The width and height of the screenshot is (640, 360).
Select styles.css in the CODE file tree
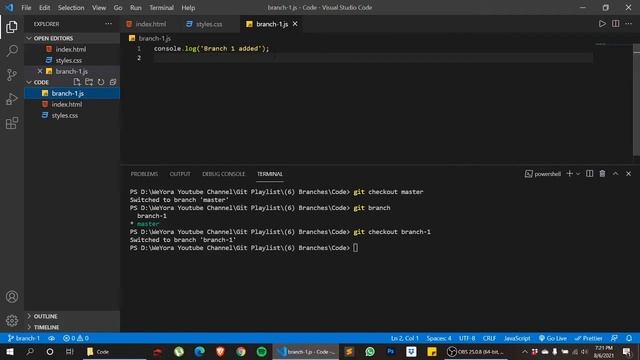(x=72, y=116)
